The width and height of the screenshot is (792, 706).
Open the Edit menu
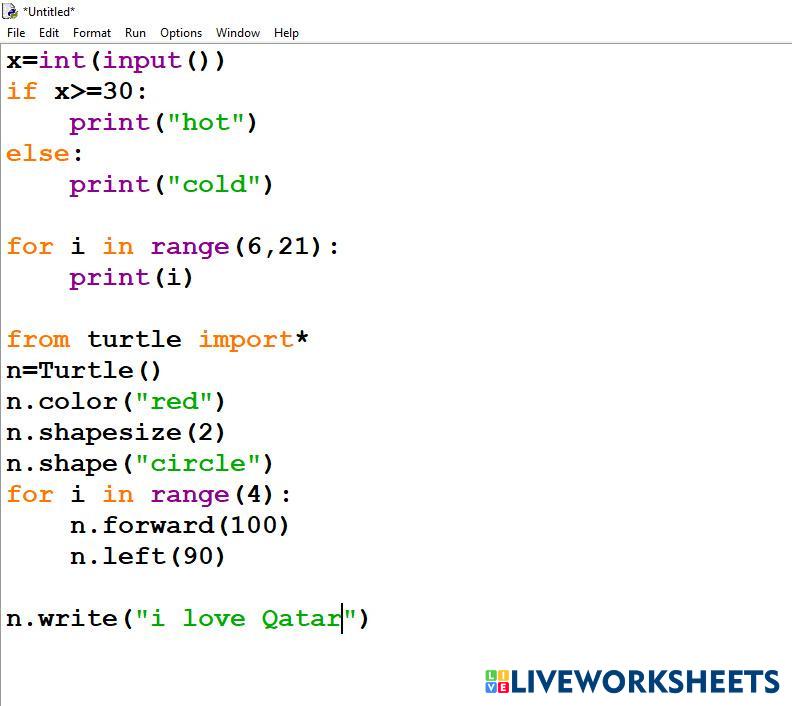coord(49,33)
